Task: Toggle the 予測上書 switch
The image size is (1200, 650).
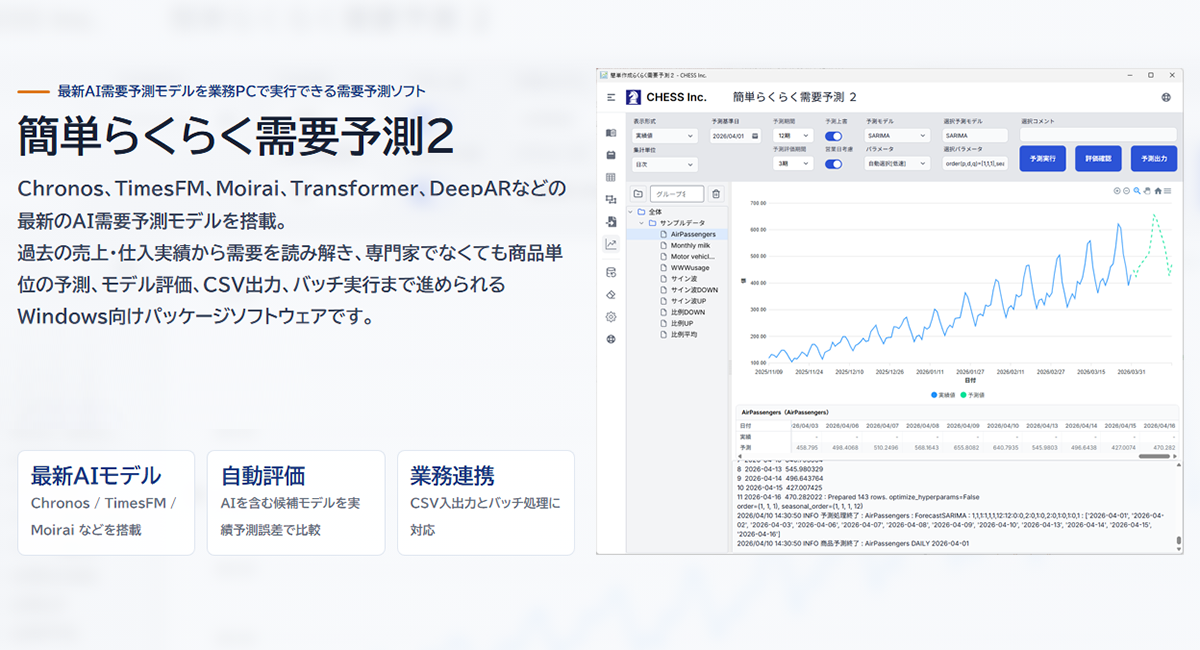Action: click(833, 136)
